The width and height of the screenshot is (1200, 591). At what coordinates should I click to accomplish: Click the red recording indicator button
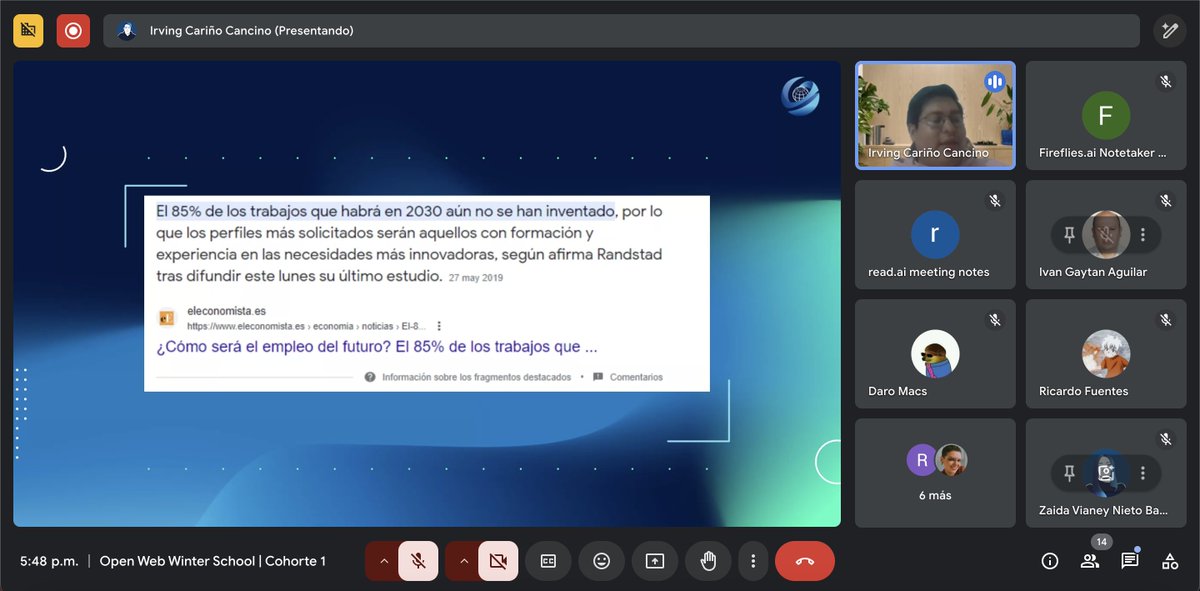click(x=73, y=30)
